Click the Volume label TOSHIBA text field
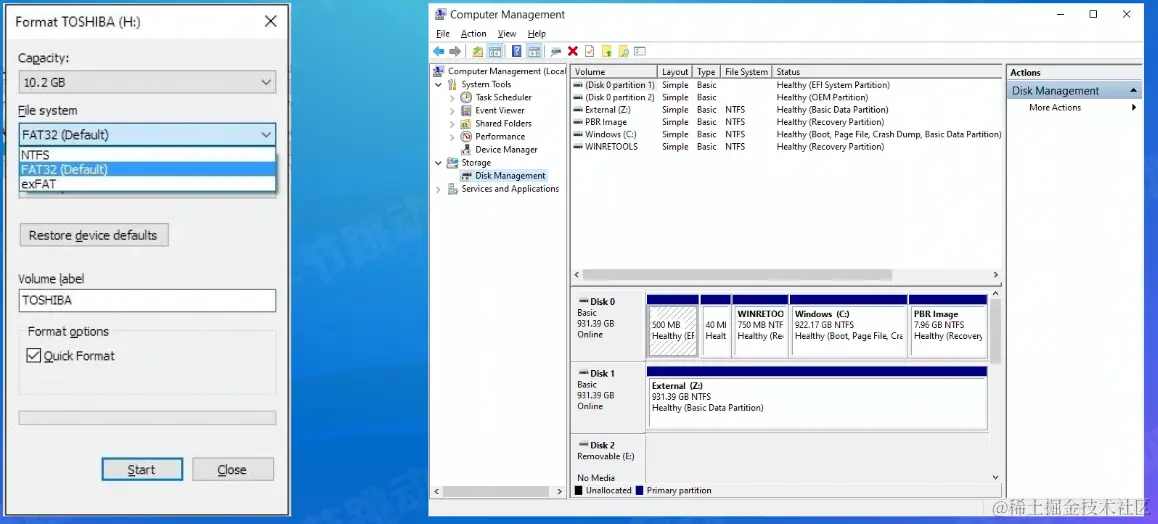1158x524 pixels. [147, 300]
